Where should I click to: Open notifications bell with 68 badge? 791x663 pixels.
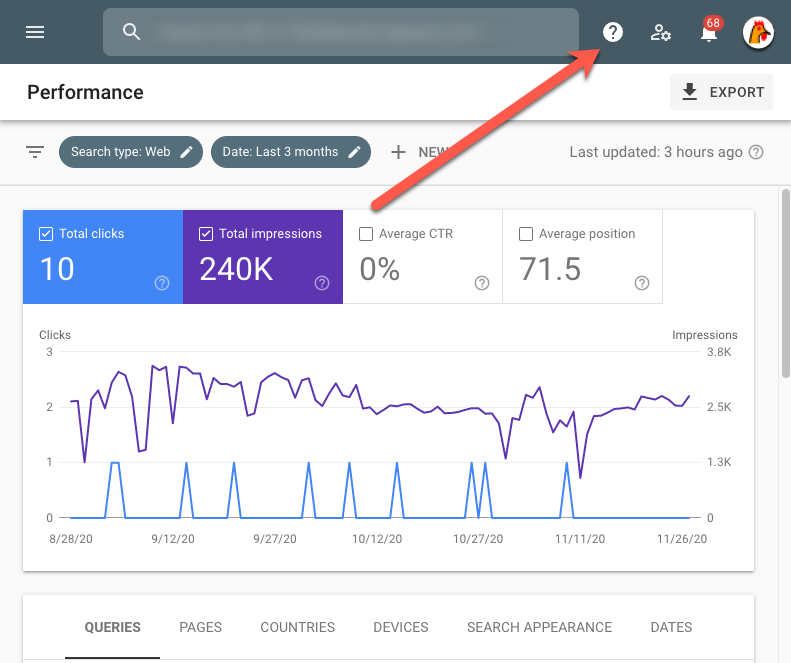point(709,32)
